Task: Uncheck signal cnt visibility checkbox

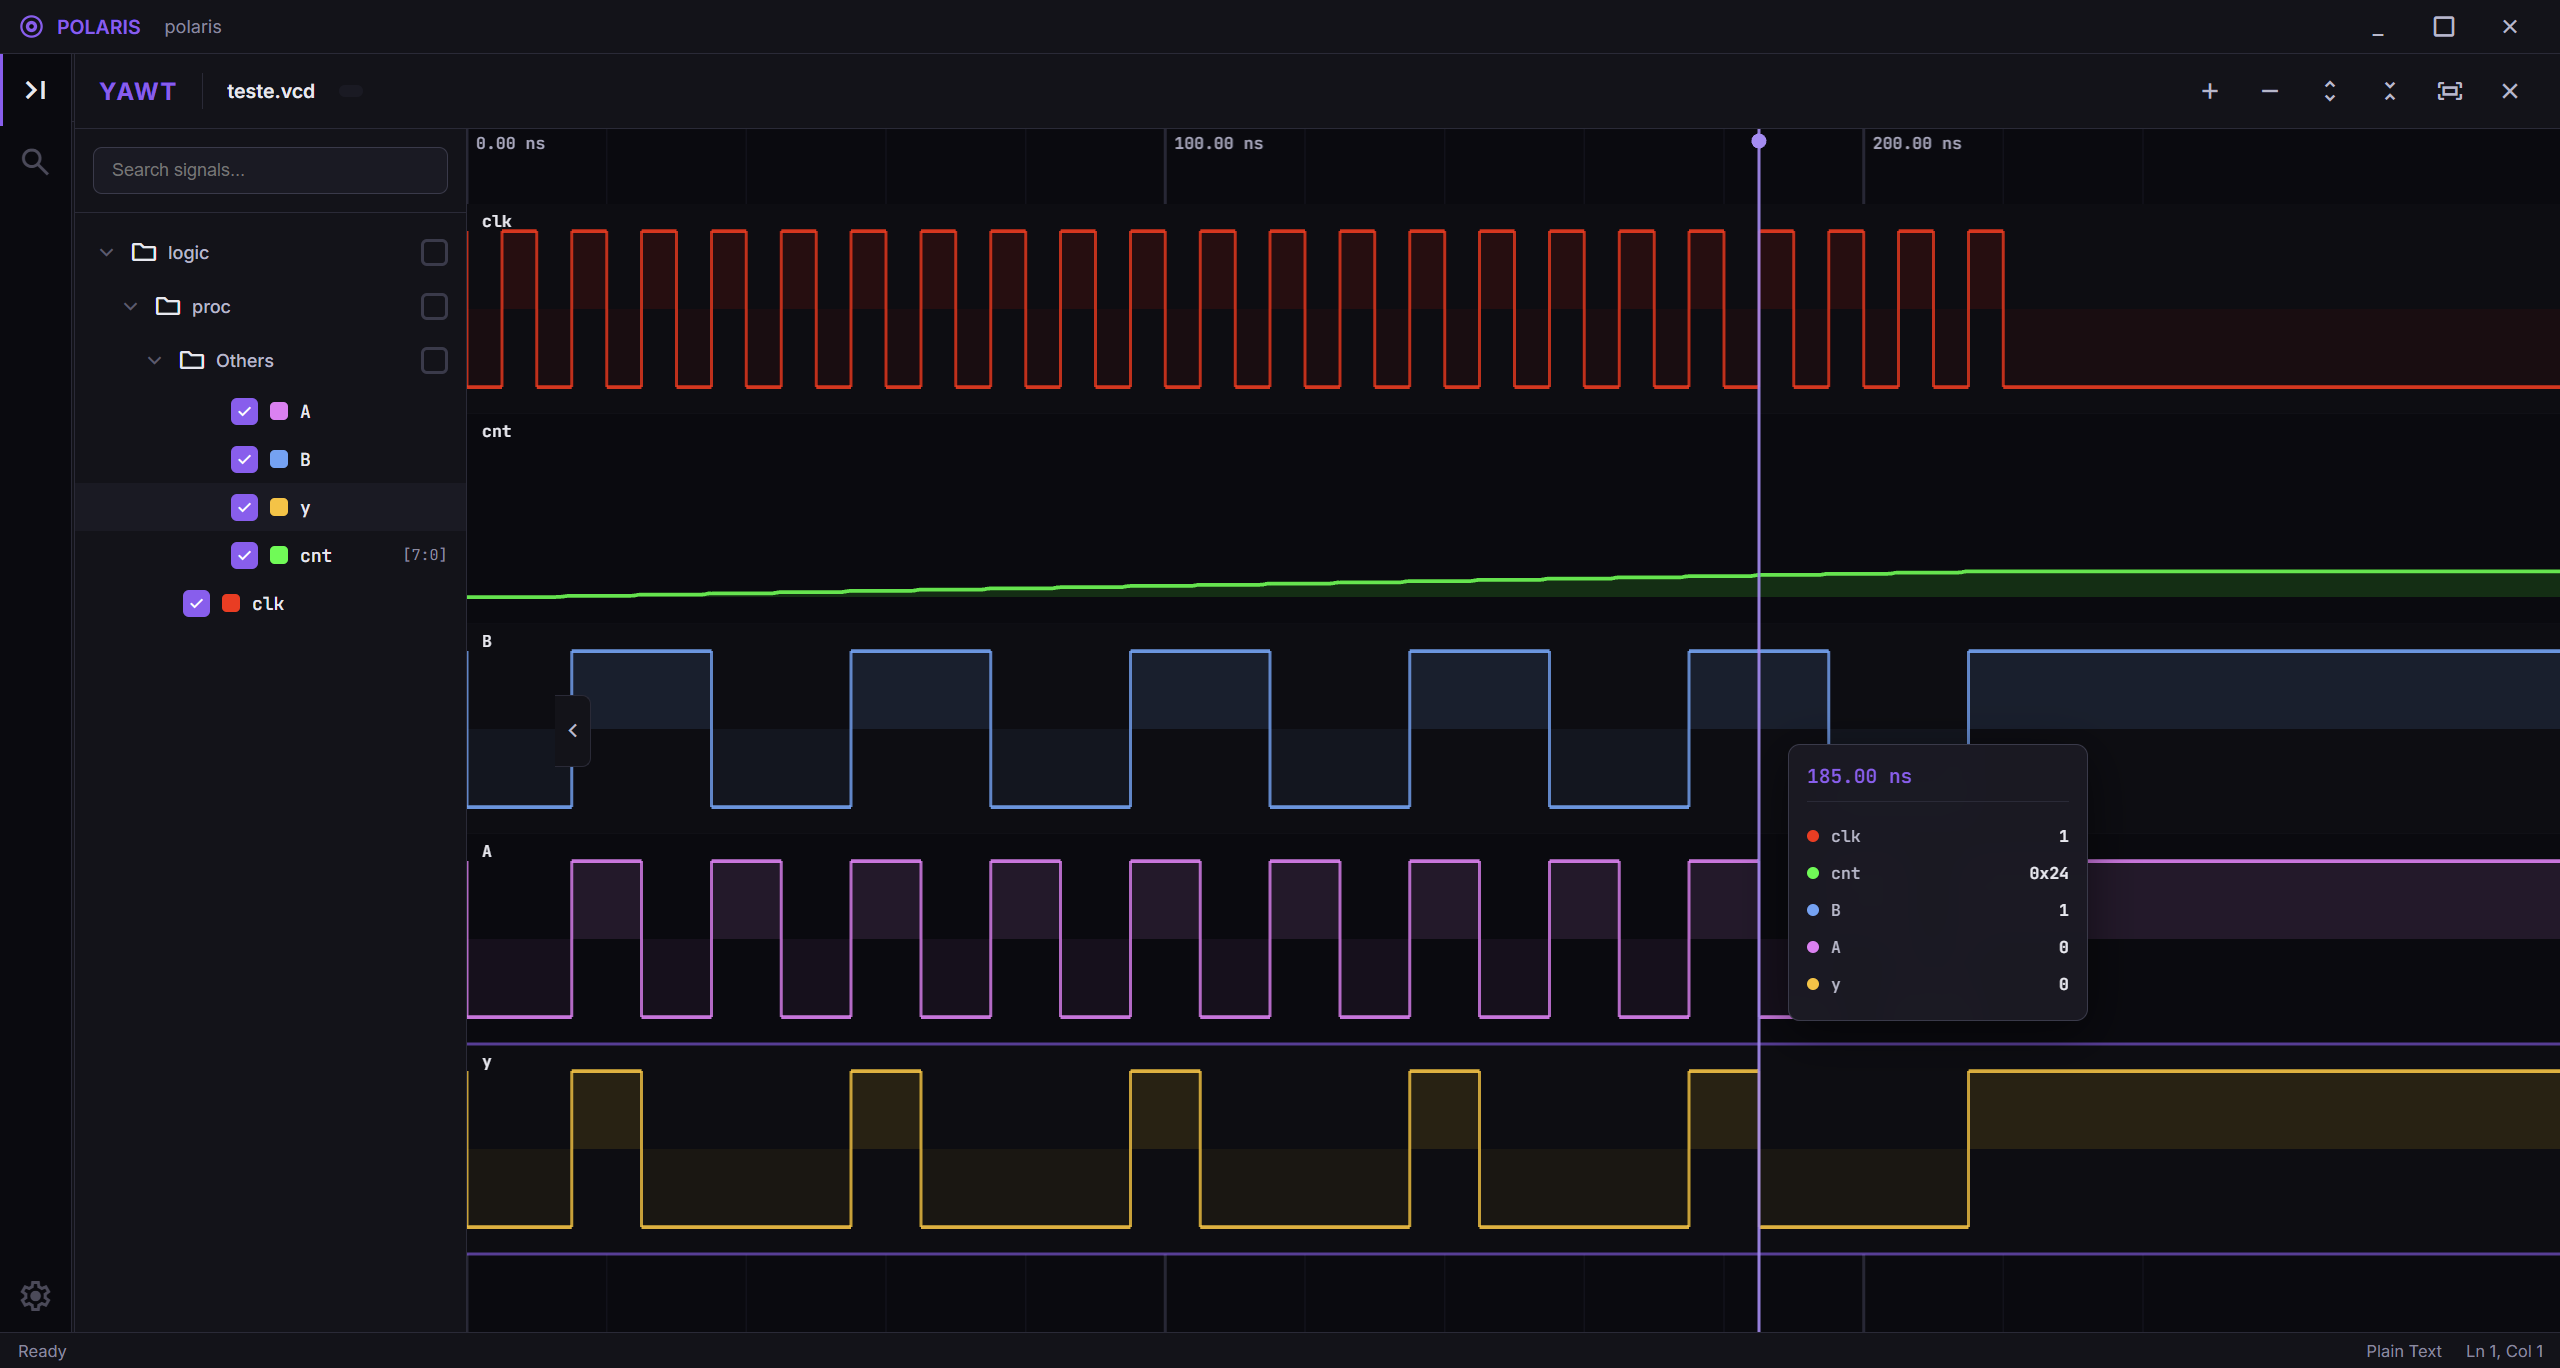Action: 244,555
